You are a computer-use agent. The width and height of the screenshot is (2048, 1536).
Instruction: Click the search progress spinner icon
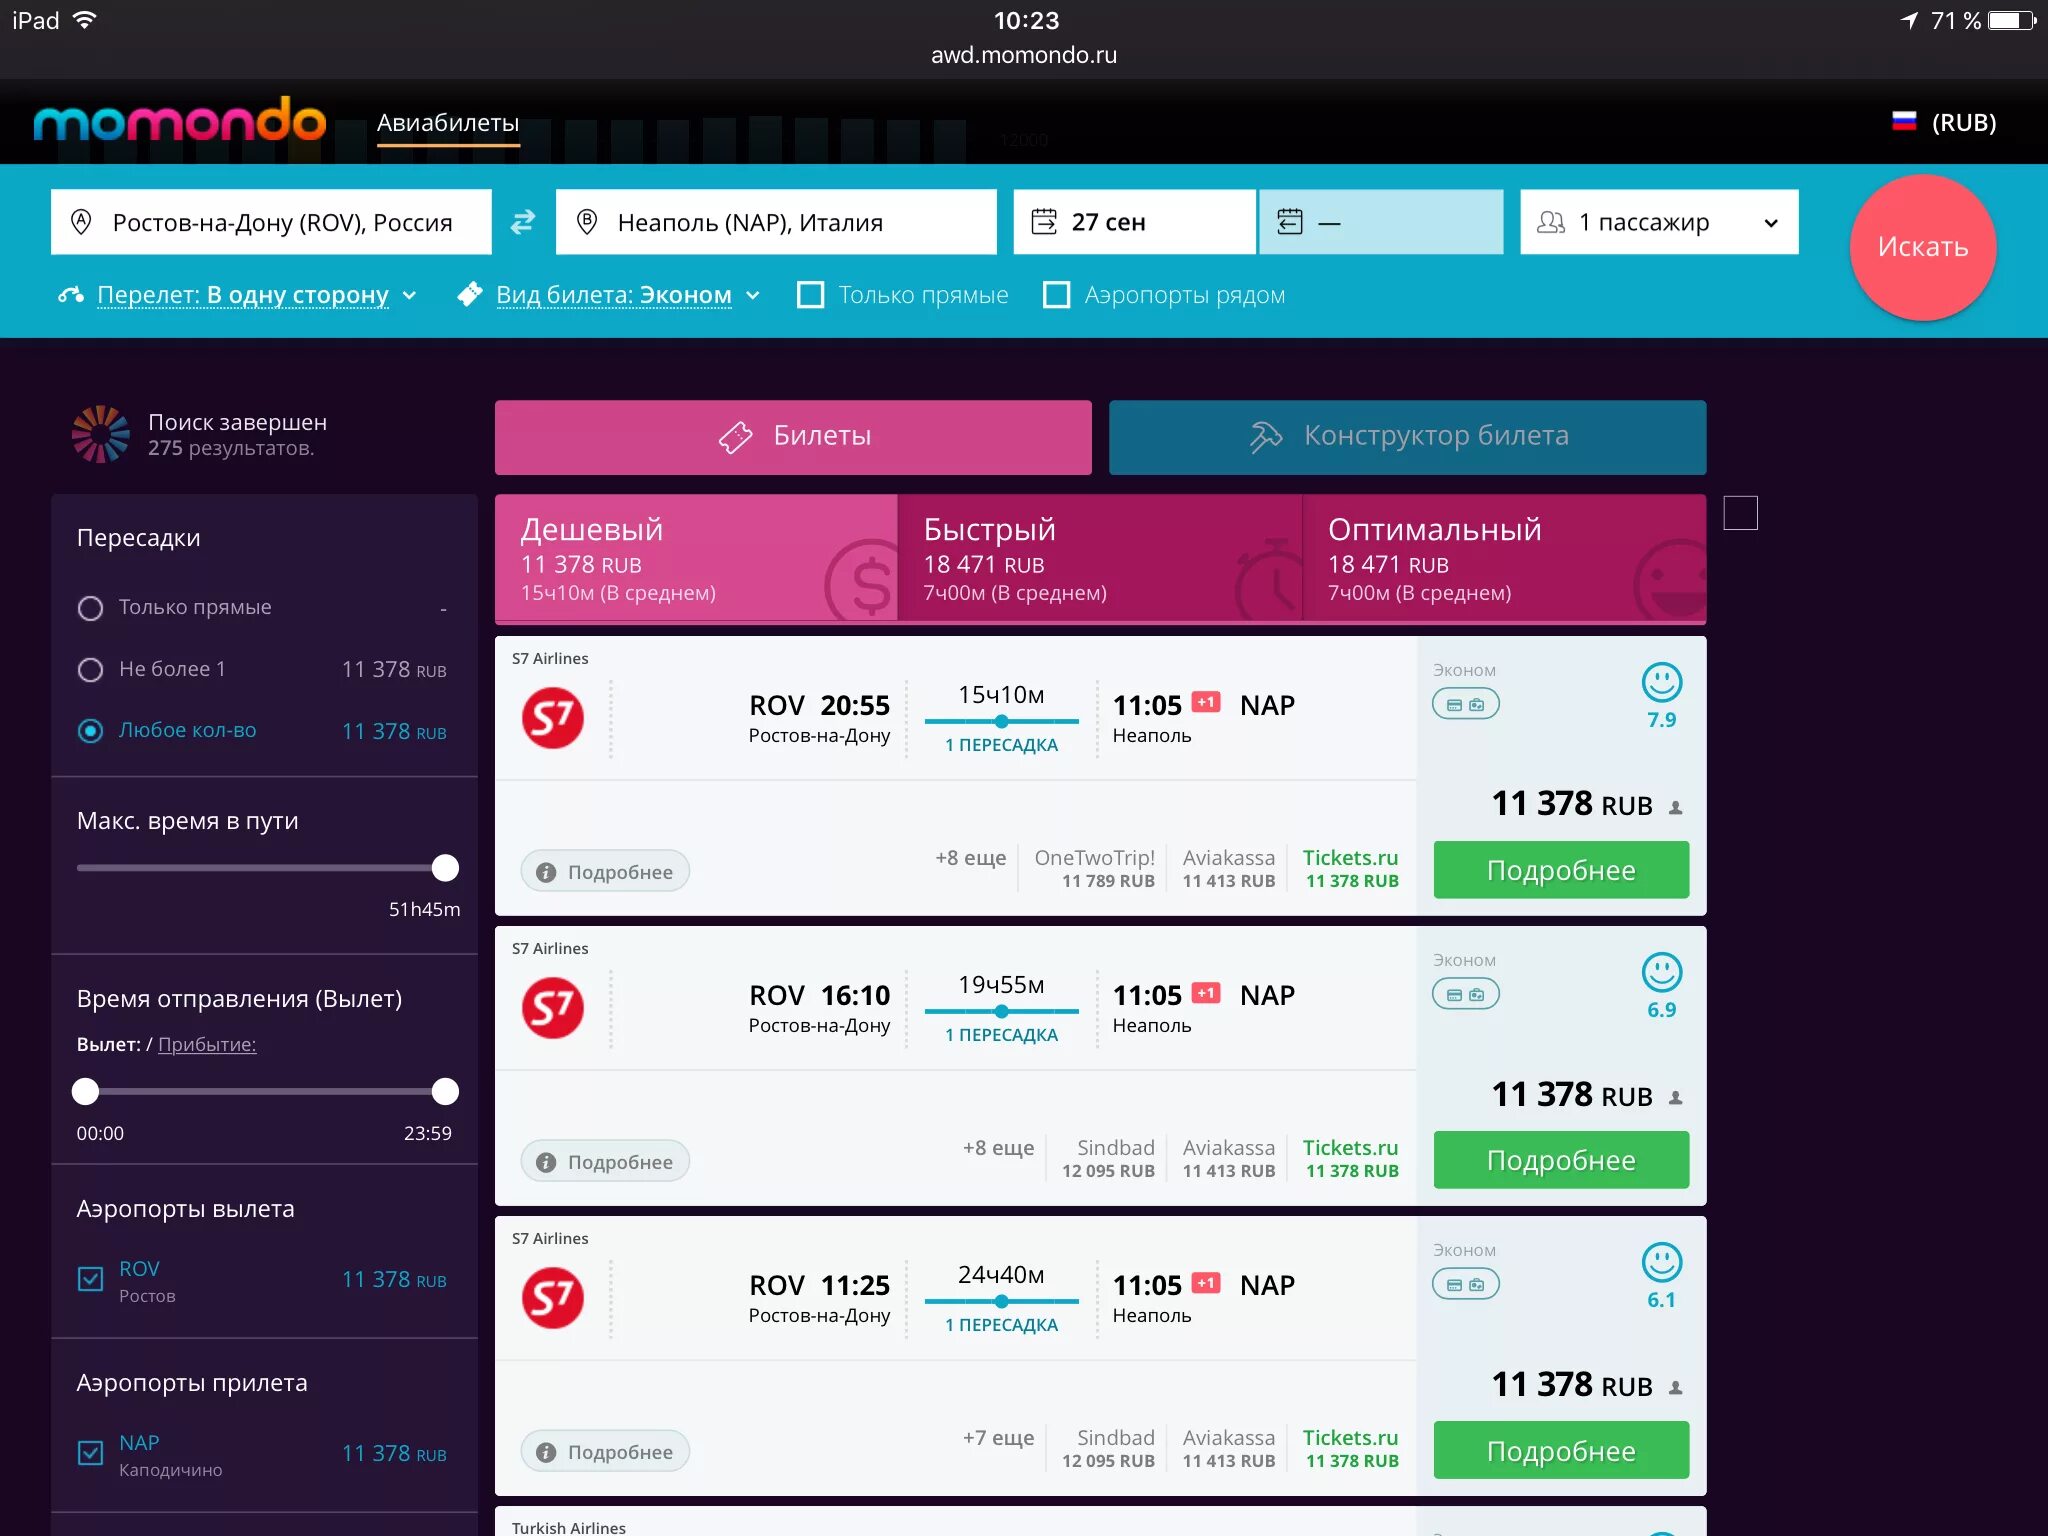[x=101, y=434]
